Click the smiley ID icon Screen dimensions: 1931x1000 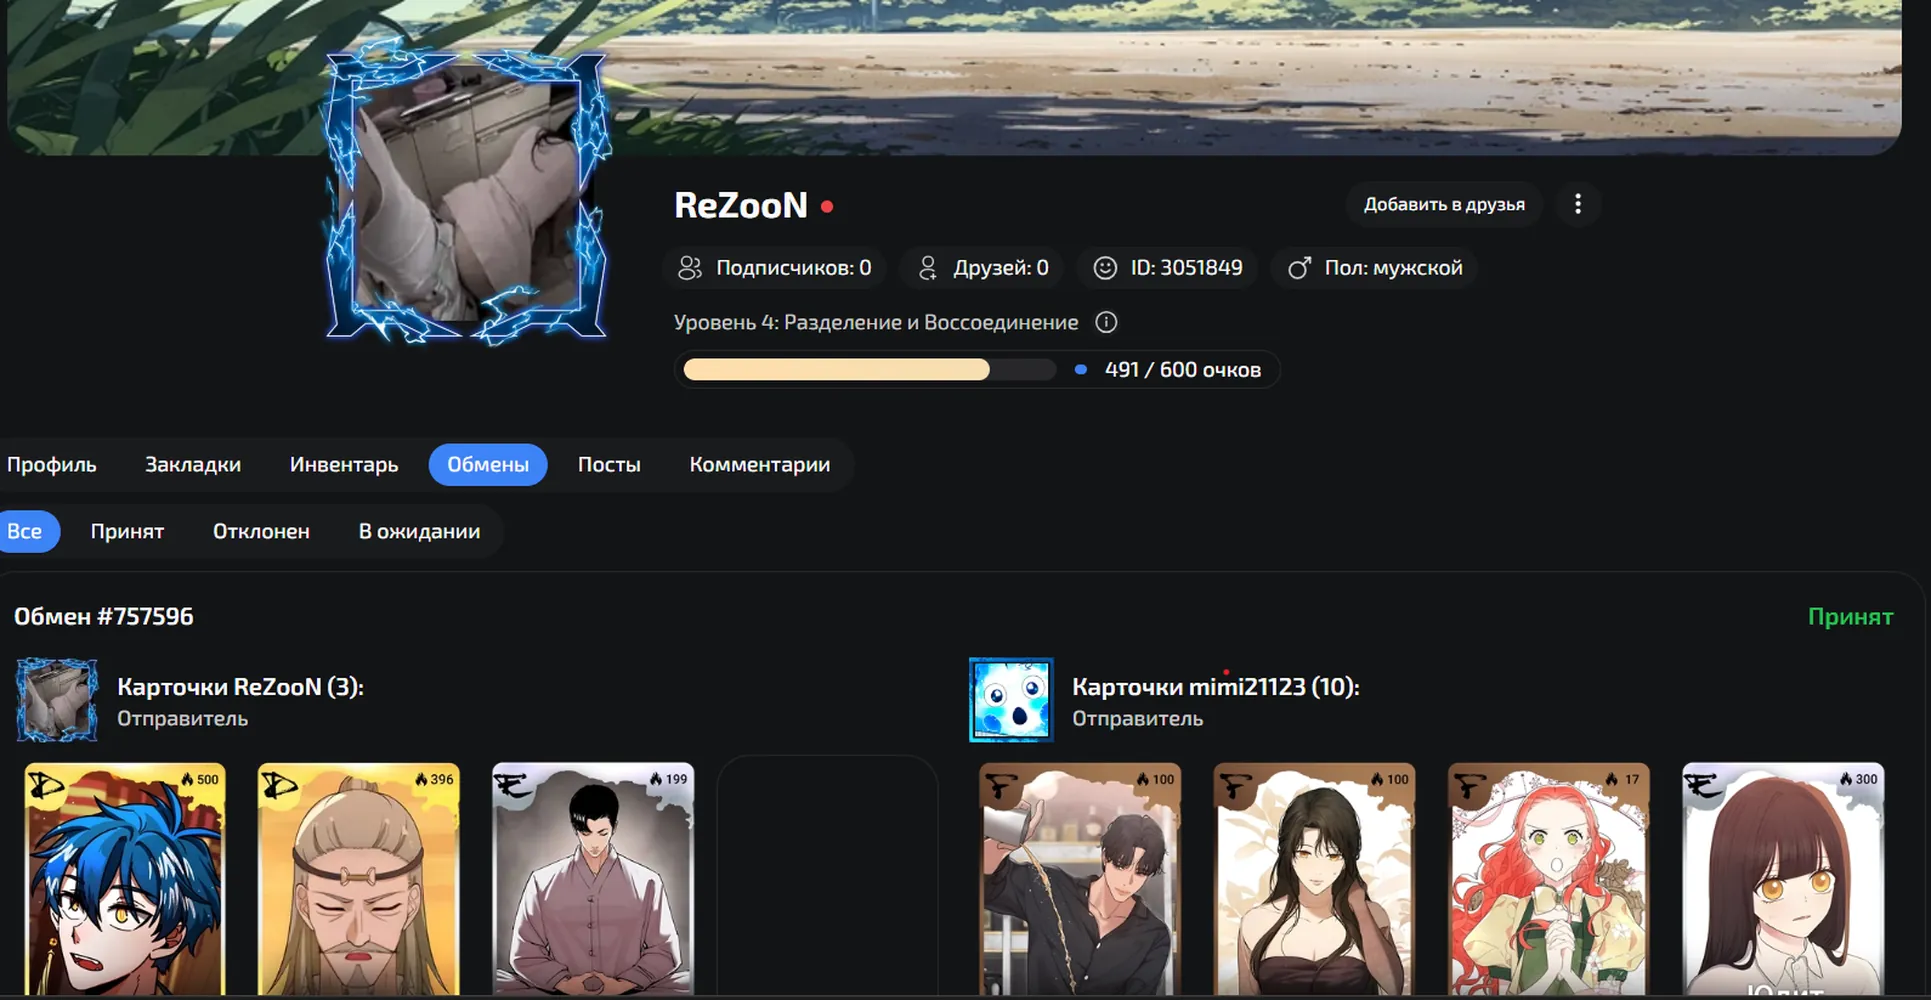(x=1105, y=268)
